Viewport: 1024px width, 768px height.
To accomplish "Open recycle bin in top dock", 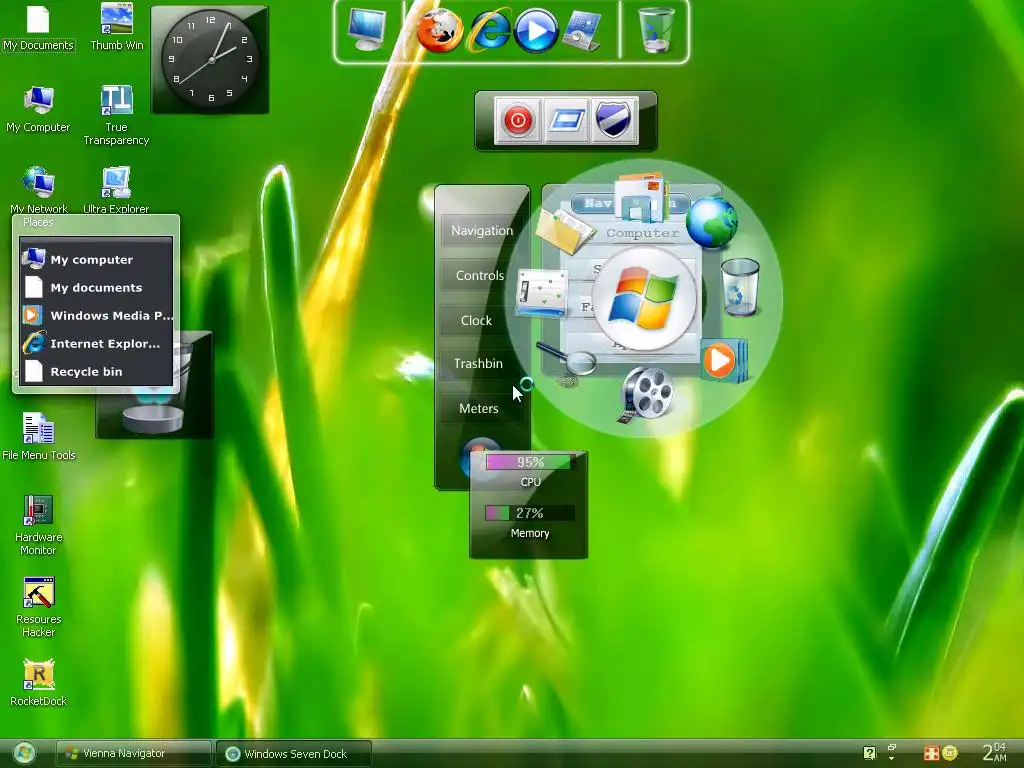I will pyautogui.click(x=656, y=29).
